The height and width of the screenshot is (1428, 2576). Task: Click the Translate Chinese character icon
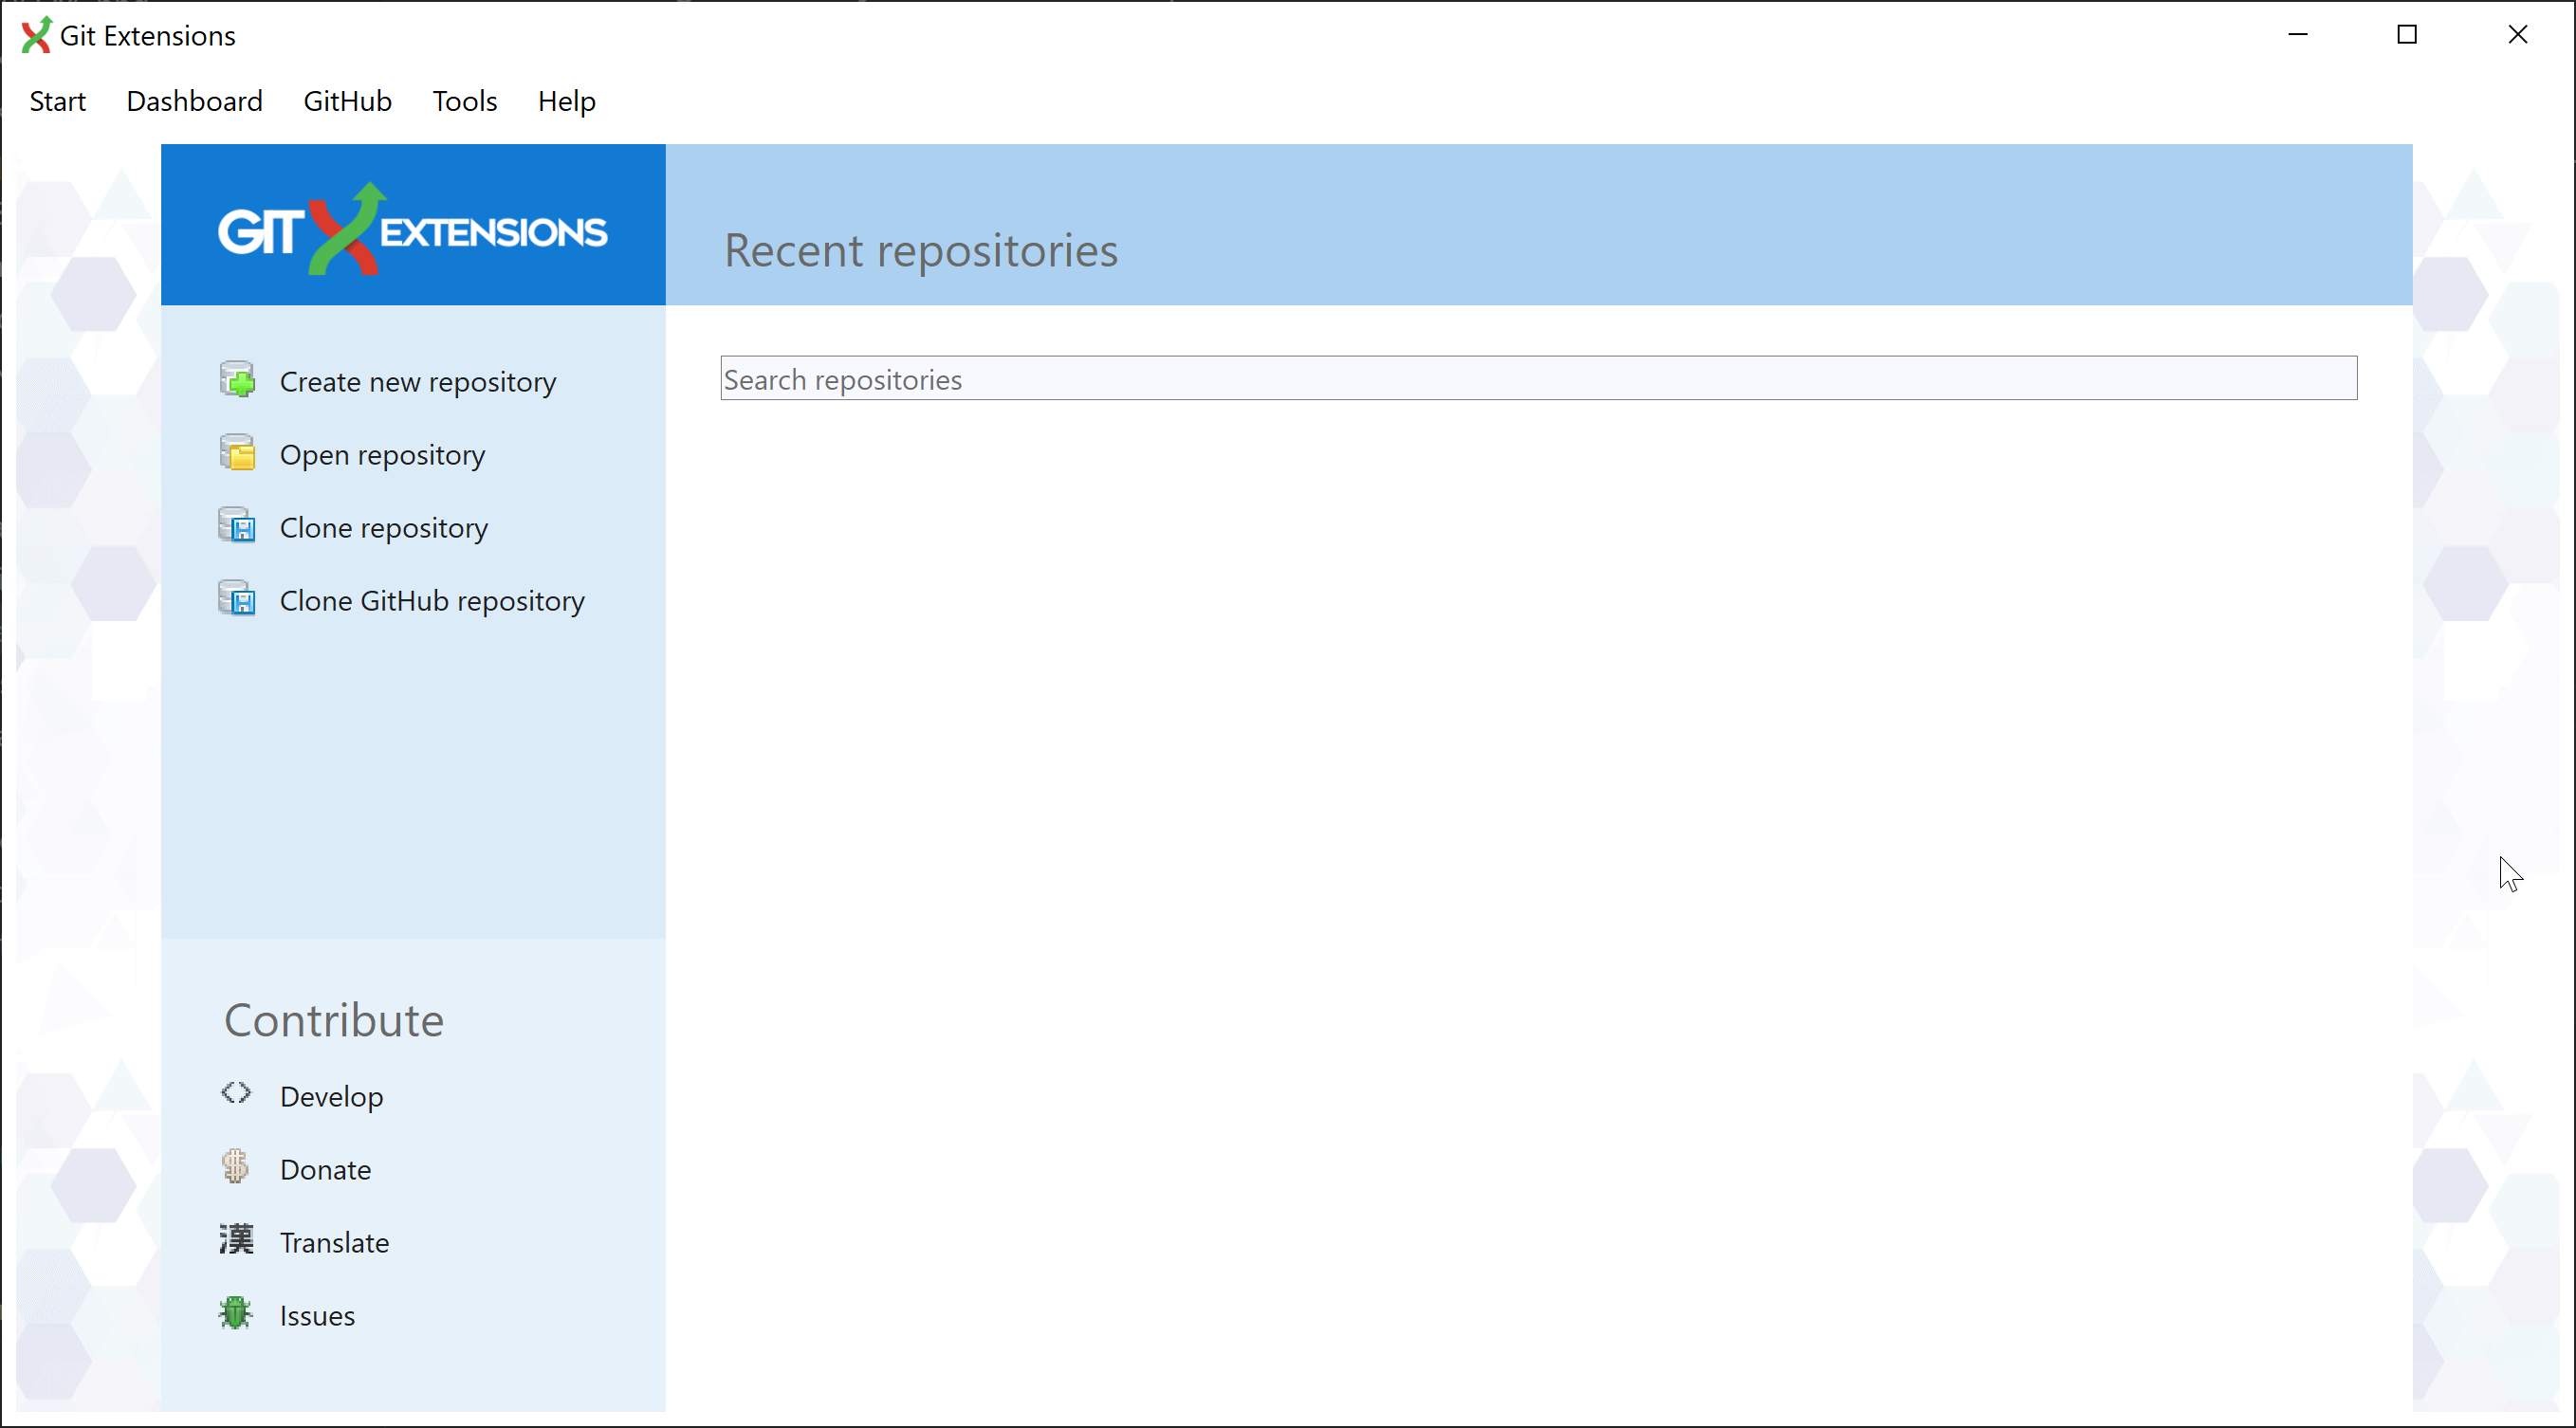(x=236, y=1240)
